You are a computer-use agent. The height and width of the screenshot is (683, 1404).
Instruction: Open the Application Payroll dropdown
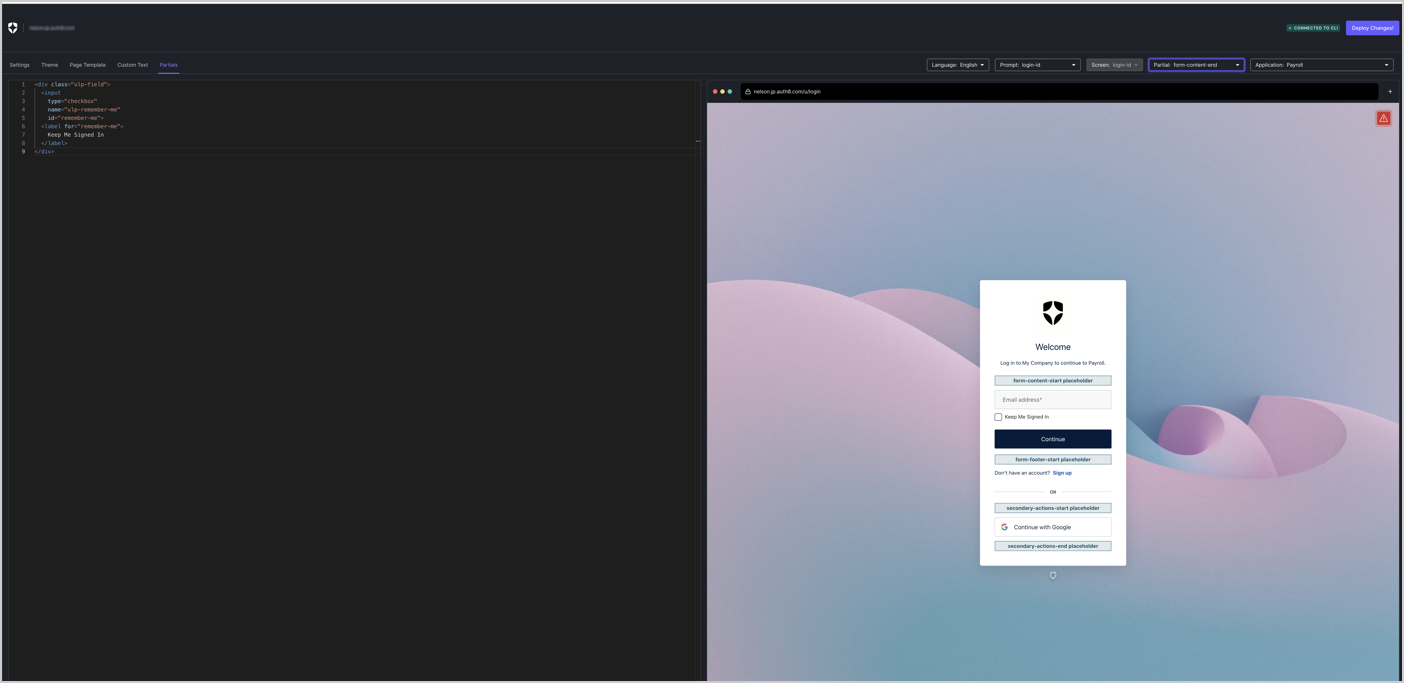click(x=1322, y=65)
